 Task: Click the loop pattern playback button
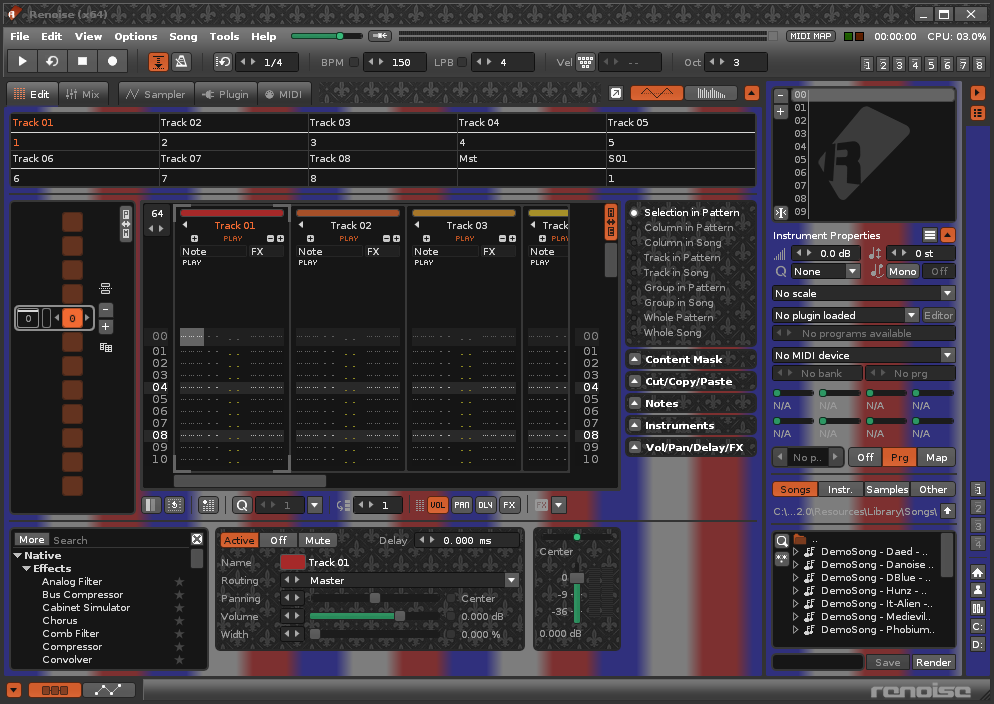point(53,61)
